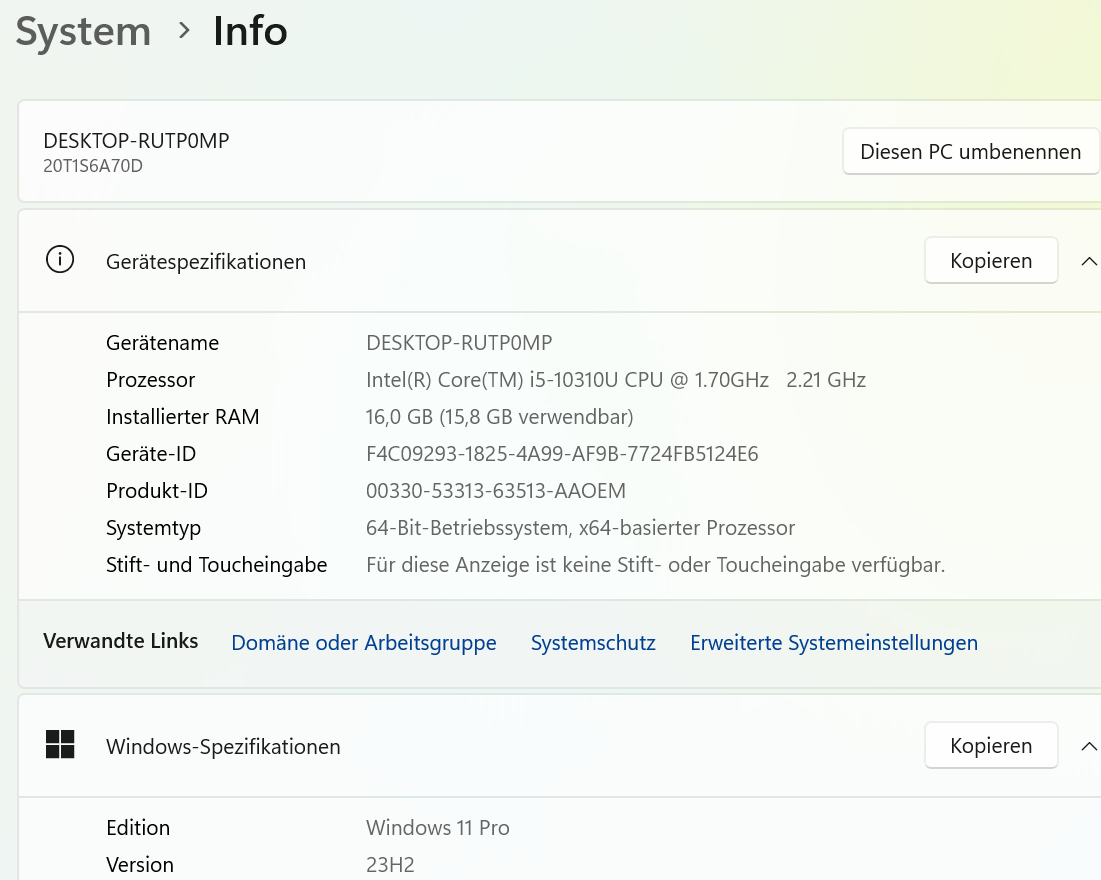
Task: Click the Produkt-ID label
Action: coord(157,491)
